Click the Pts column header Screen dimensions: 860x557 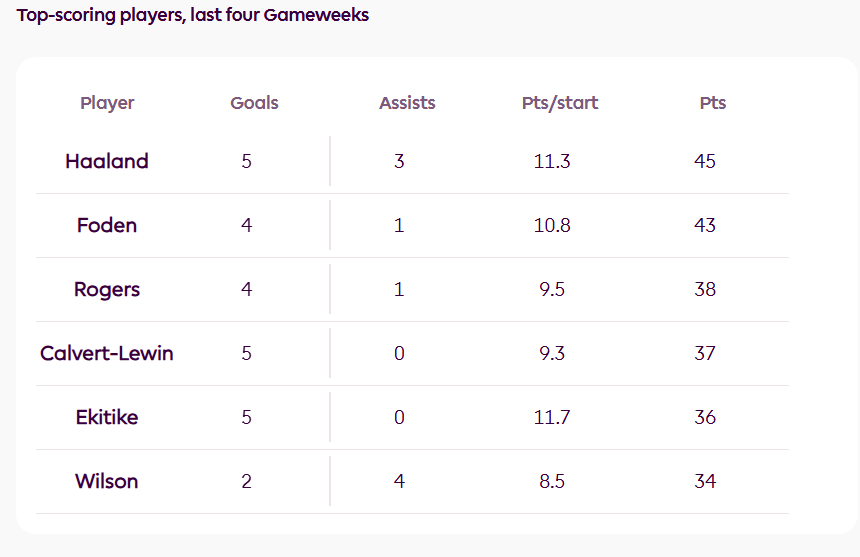[713, 103]
